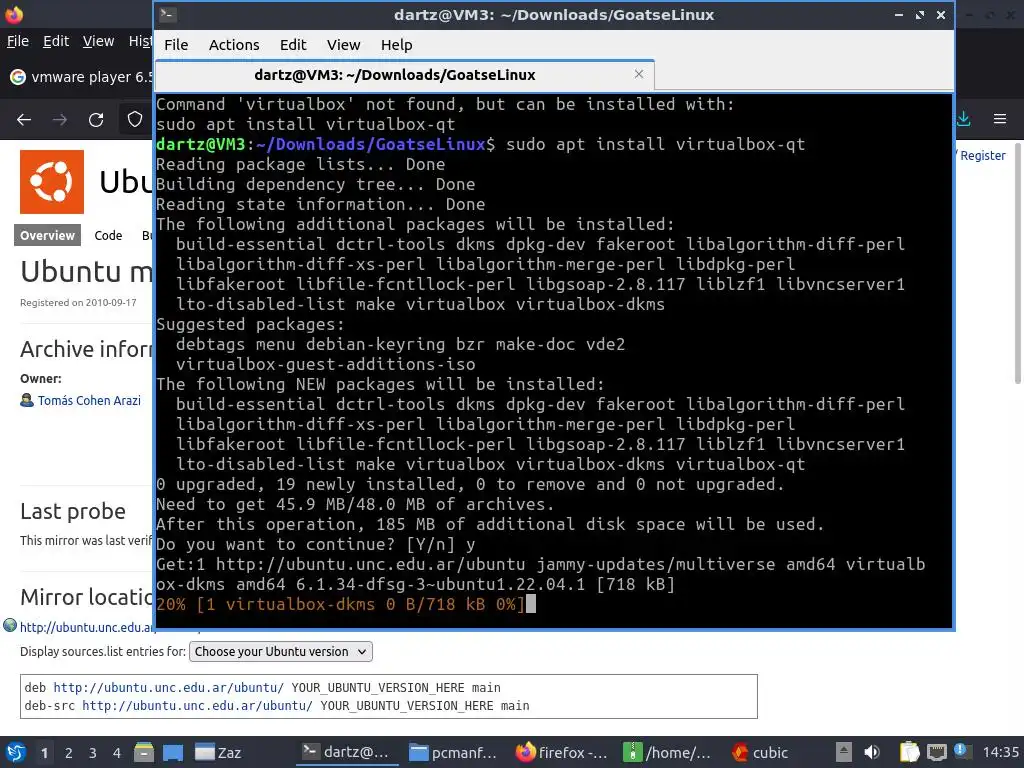Click deb-src http://ubuntu.unc.edu.ar/ubuntu/ link

pyautogui.click(x=197, y=706)
